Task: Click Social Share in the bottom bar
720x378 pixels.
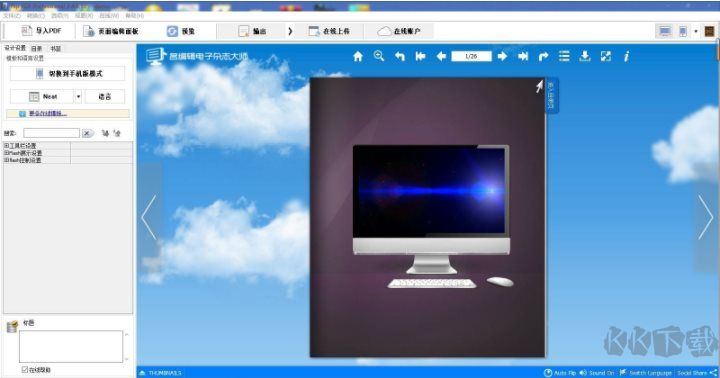Action: 697,372
